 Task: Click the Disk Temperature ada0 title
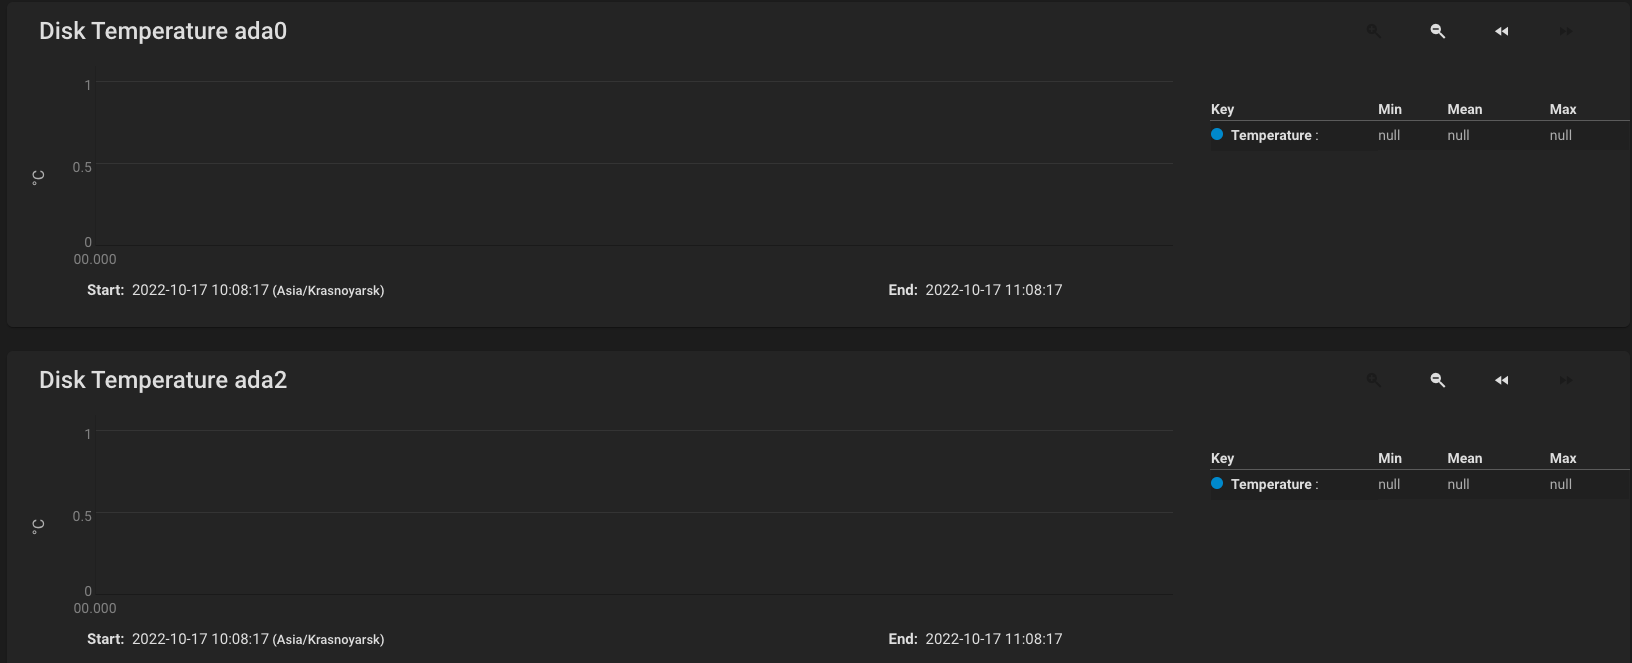pos(163,31)
